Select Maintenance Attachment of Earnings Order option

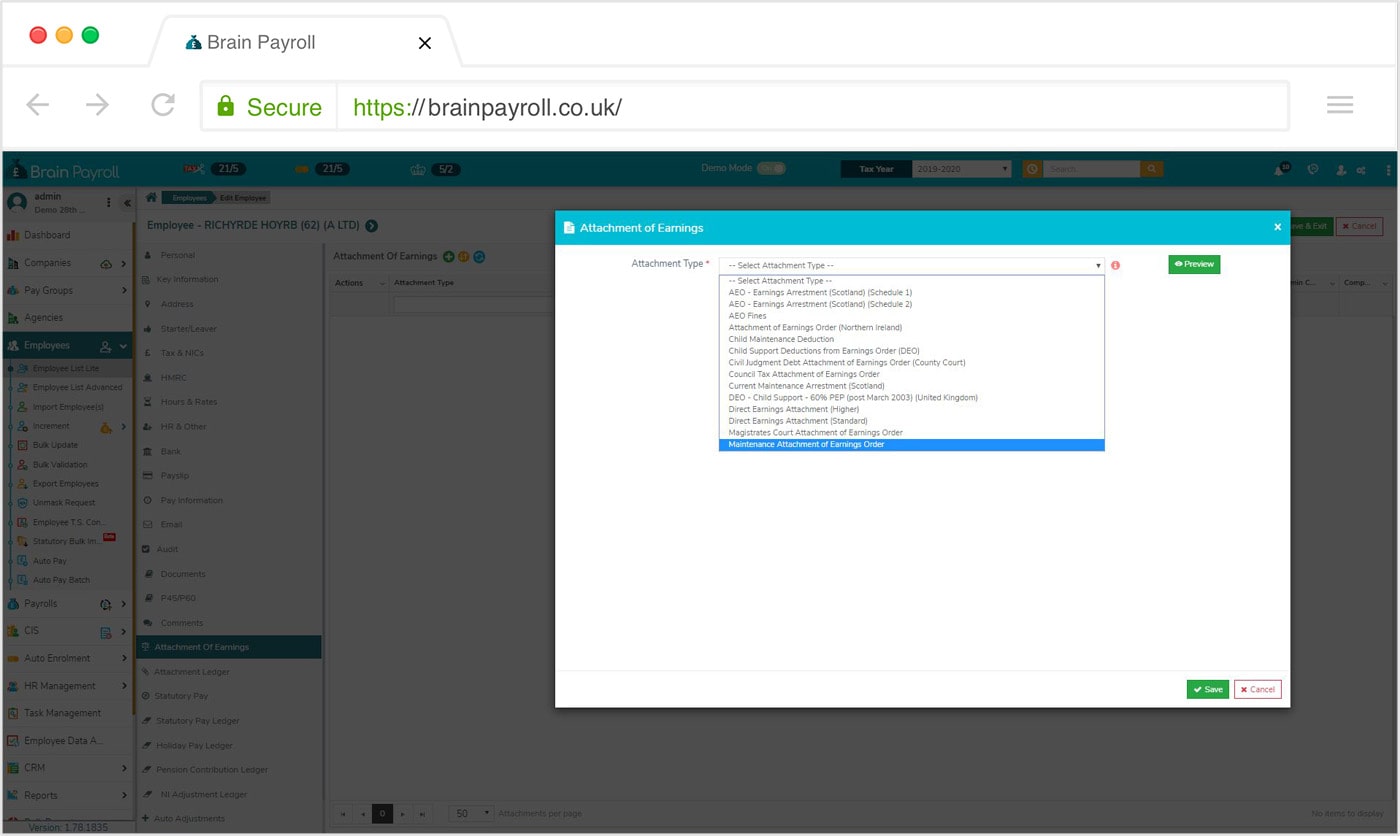pyautogui.click(x=911, y=444)
